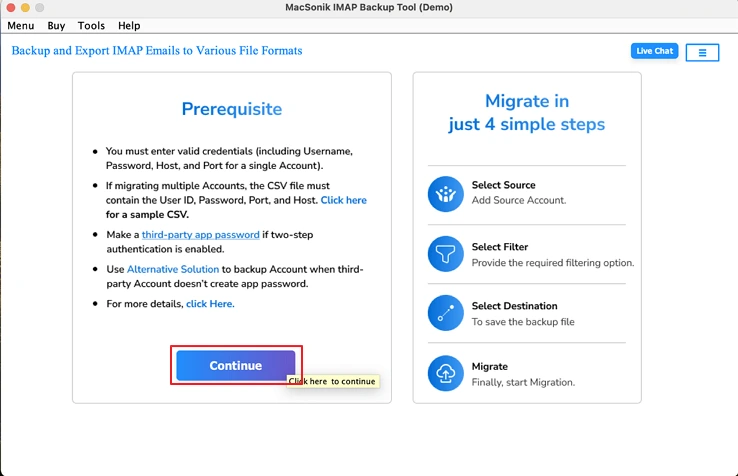
Task: Open the hamburger menu button
Action: pos(702,52)
